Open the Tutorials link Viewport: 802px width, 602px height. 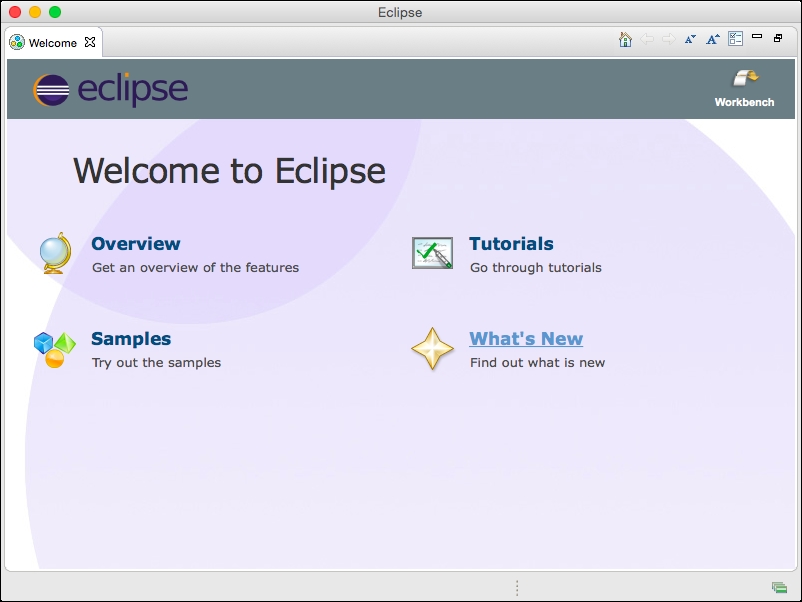(x=511, y=244)
